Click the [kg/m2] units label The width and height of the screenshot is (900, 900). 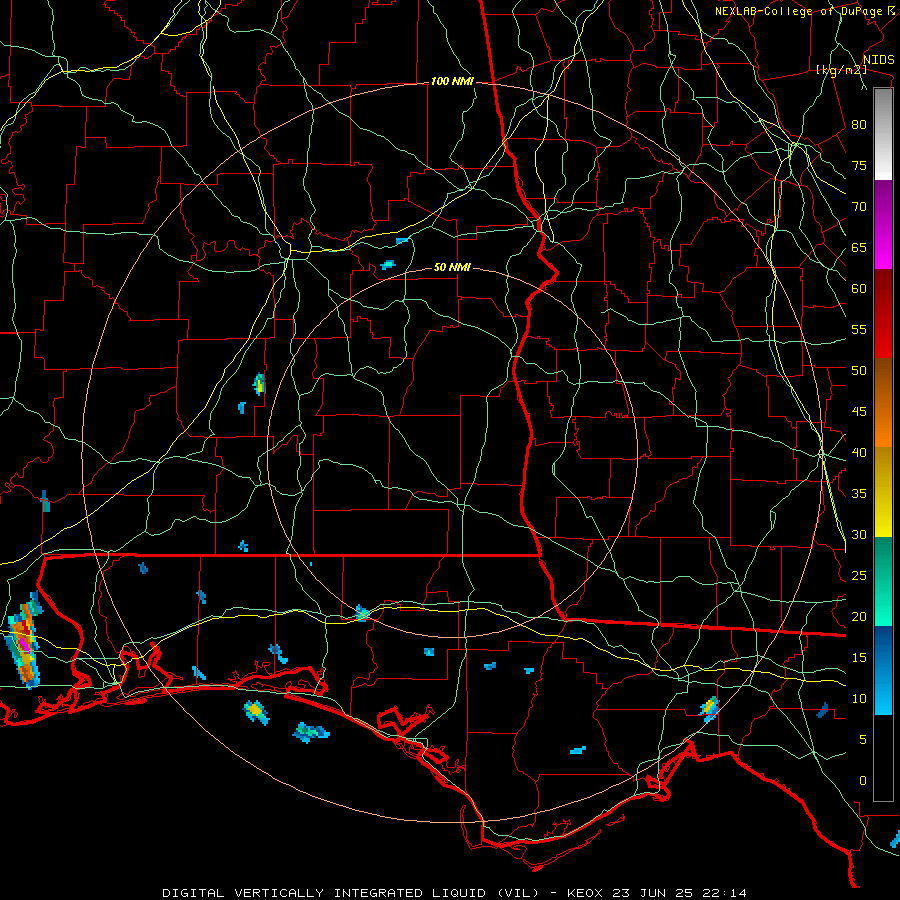click(x=841, y=70)
